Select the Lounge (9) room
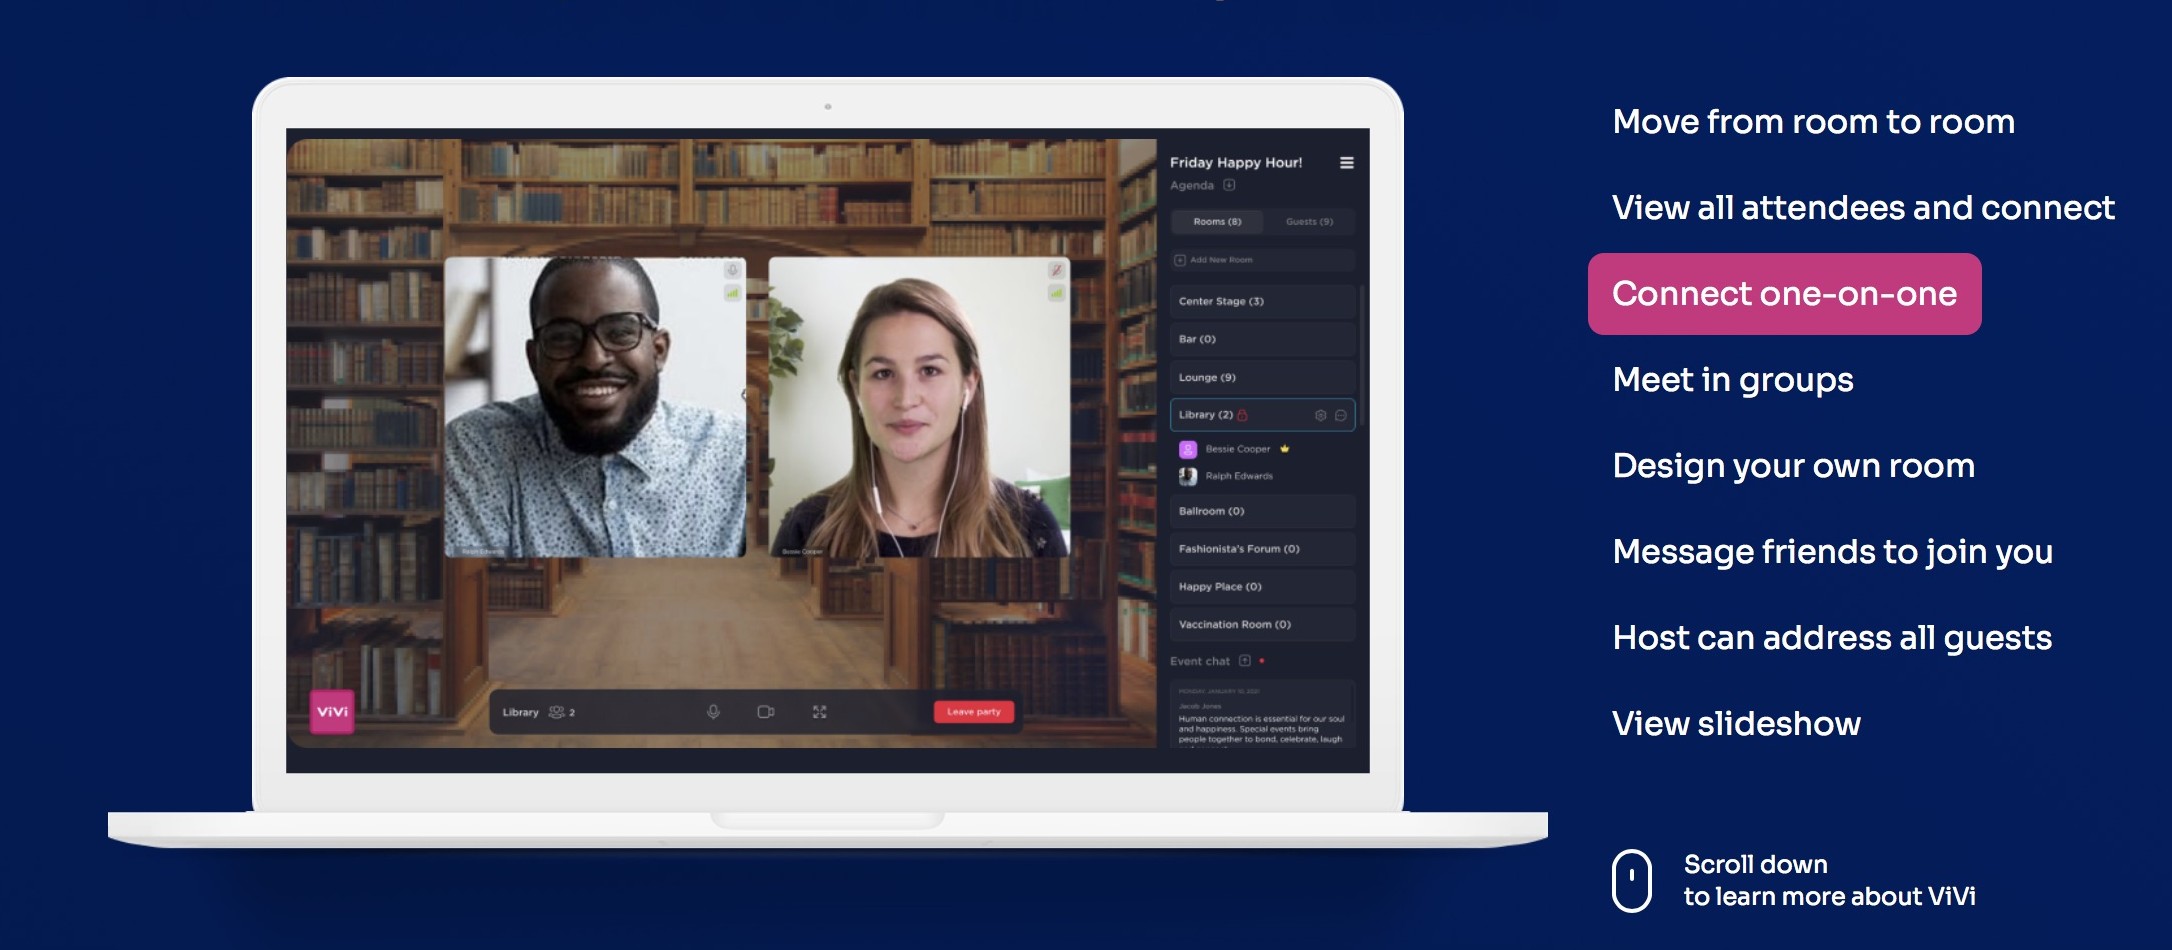This screenshot has width=2172, height=950. coord(1263,377)
